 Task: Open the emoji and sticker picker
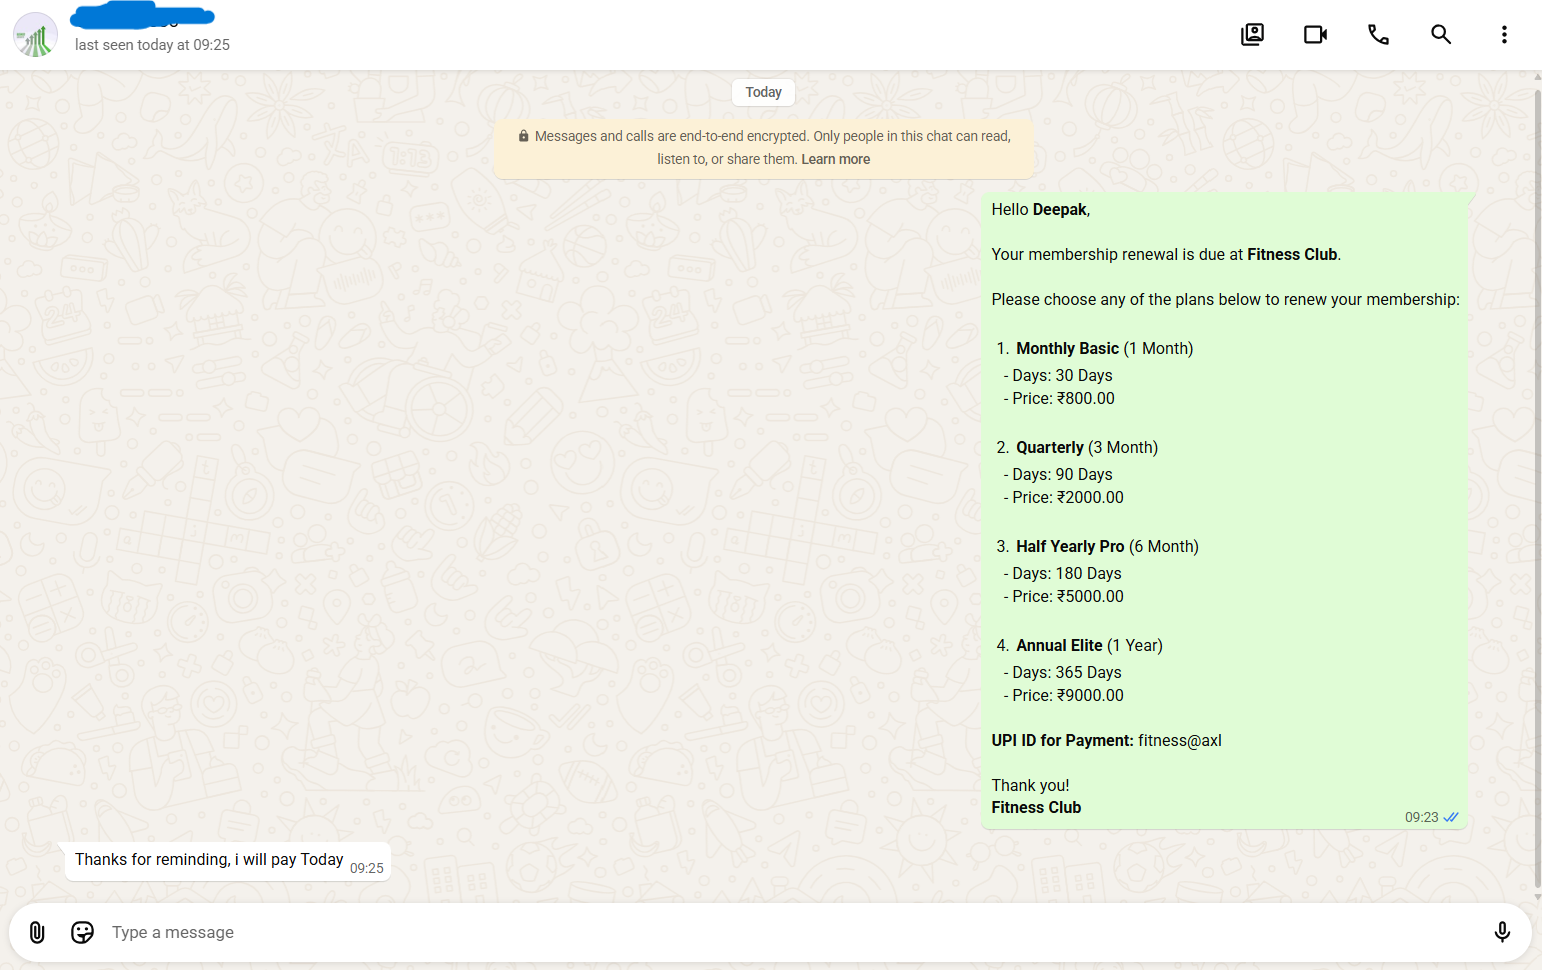coord(83,932)
